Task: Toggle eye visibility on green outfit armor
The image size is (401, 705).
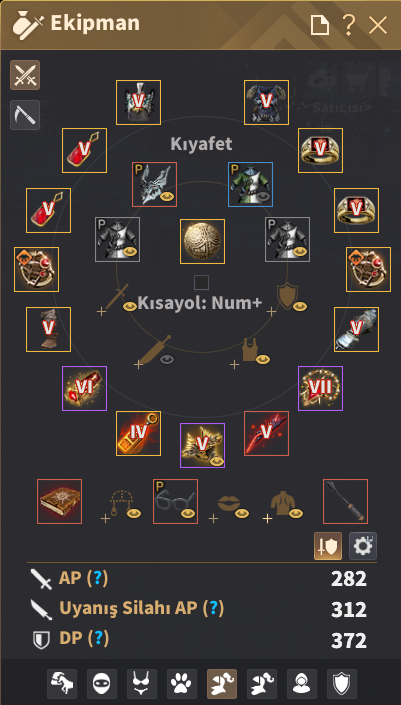Action: pyautogui.click(x=264, y=197)
